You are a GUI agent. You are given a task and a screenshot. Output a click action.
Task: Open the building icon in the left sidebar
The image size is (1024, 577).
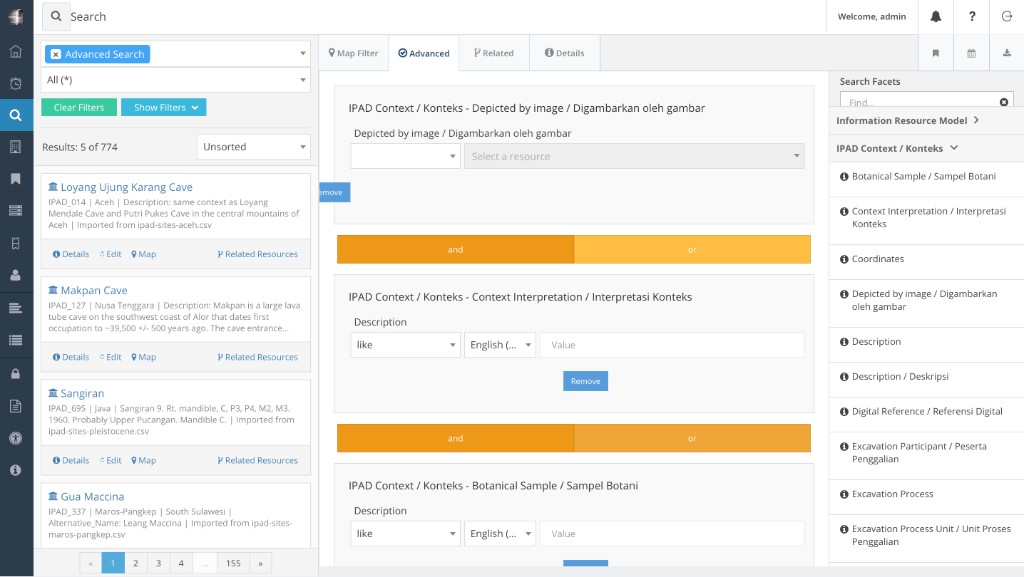point(16,147)
